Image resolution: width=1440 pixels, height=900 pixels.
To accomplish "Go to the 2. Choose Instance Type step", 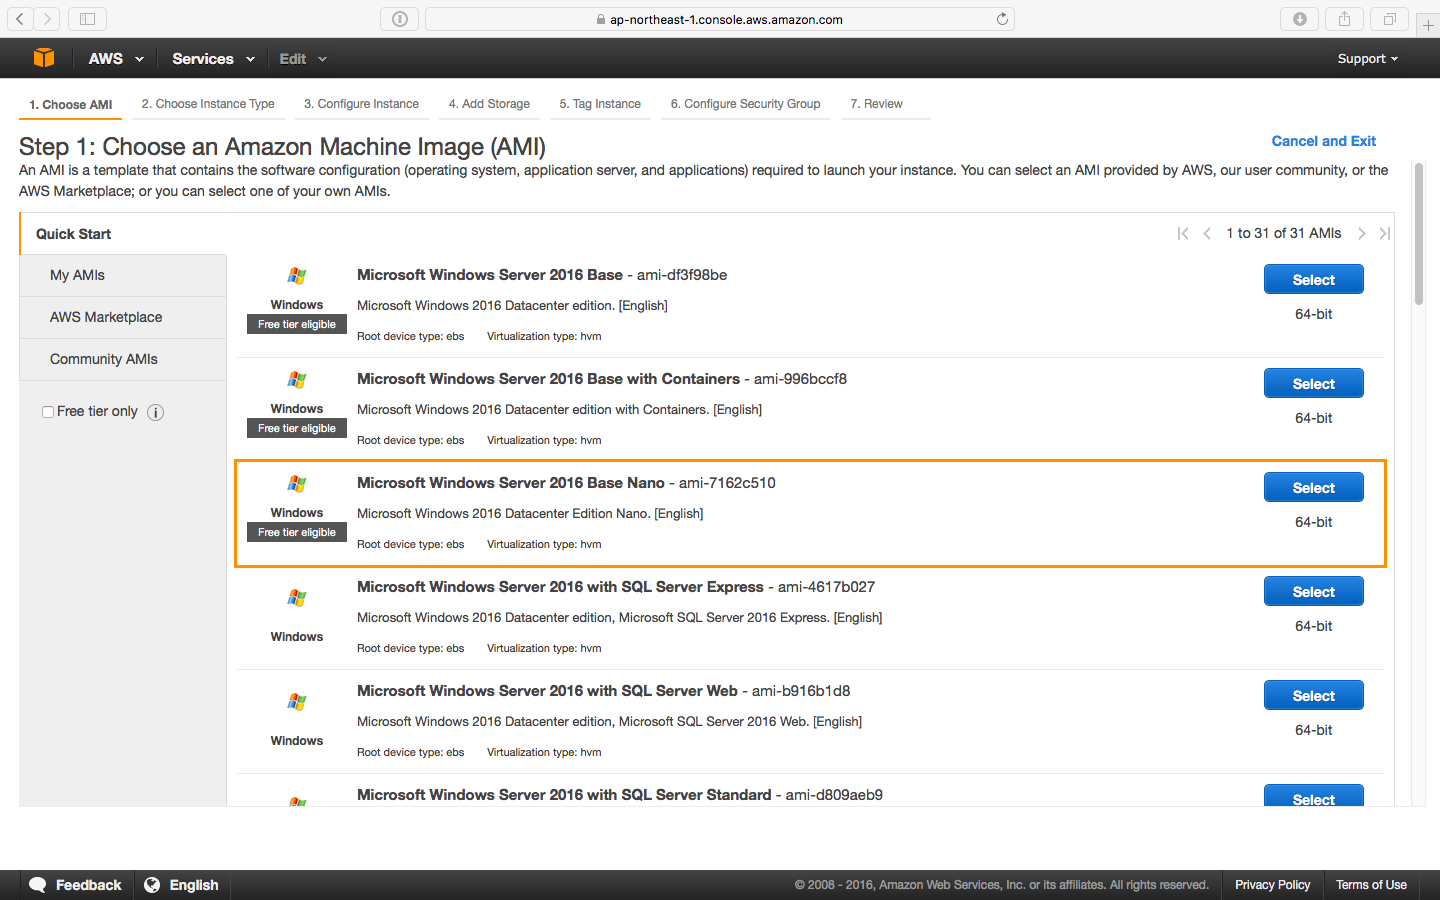I will pos(208,104).
